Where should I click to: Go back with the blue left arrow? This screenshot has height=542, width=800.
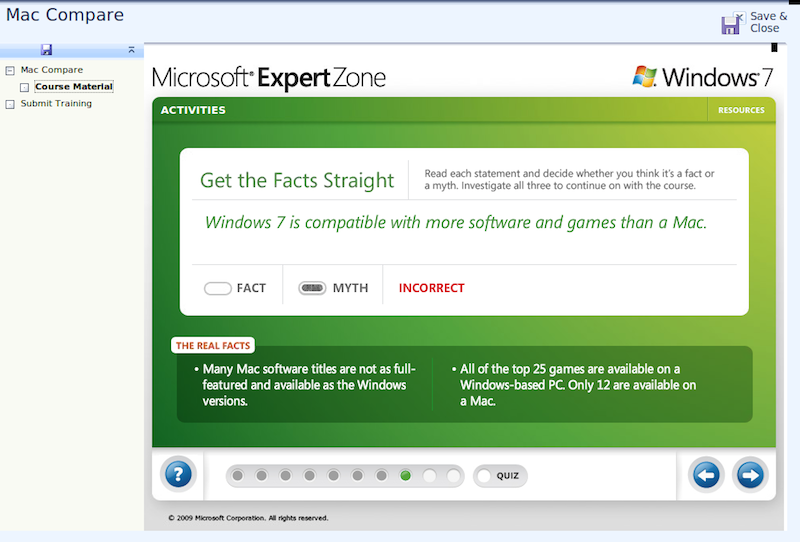[706, 475]
